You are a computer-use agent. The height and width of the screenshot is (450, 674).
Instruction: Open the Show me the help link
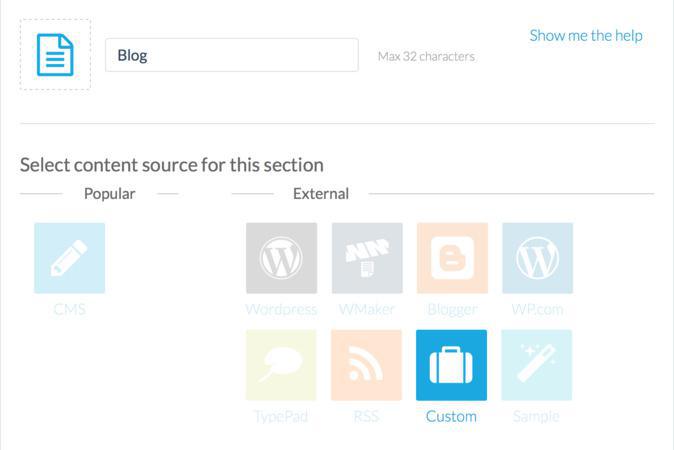(x=586, y=36)
